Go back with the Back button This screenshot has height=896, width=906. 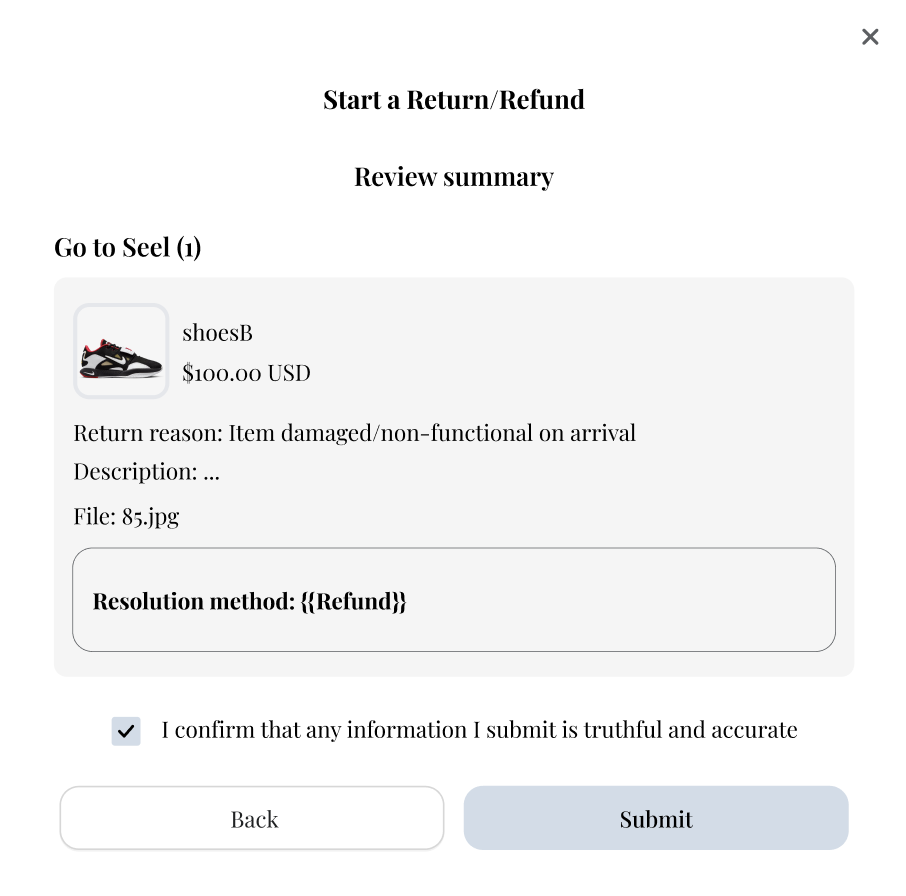[x=252, y=818]
